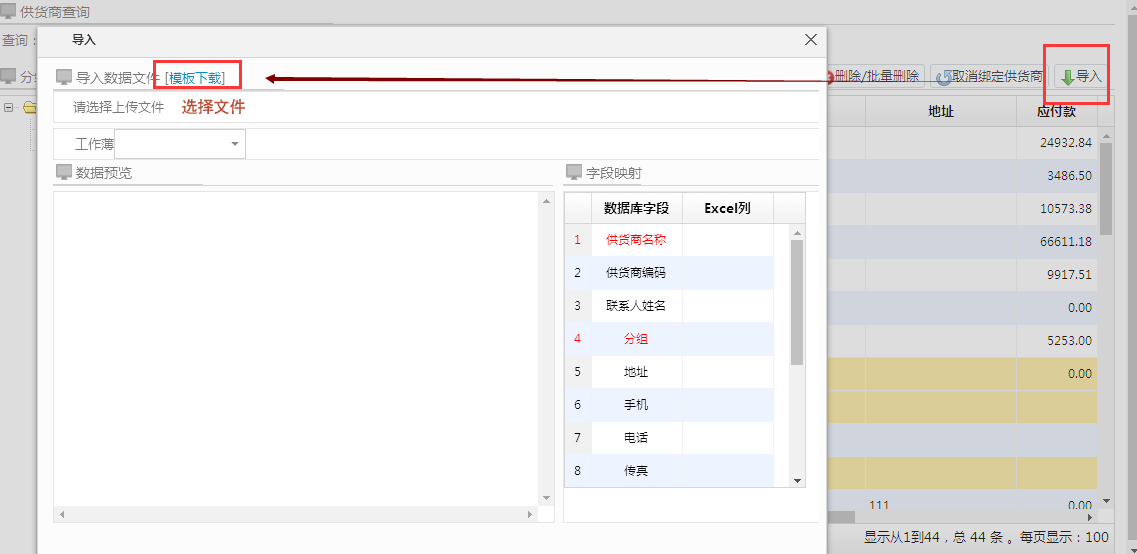Click scroll-down arrow in field mapping list

[797, 480]
